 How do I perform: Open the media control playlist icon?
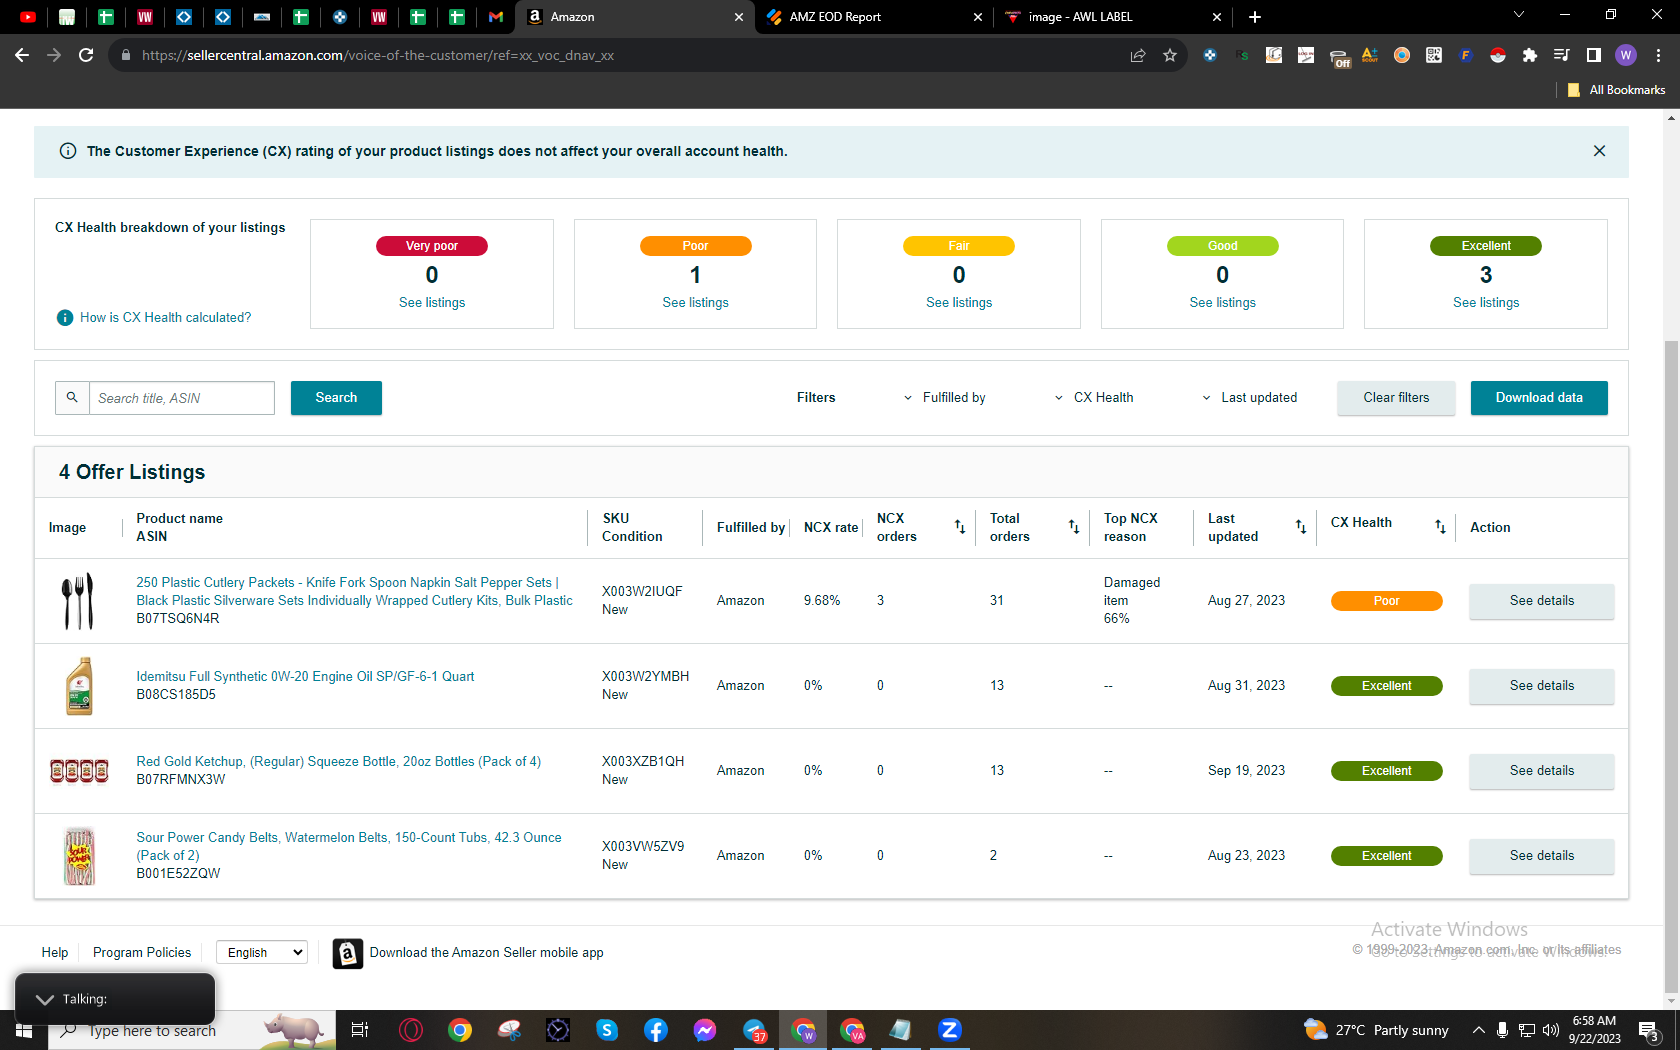click(x=1562, y=55)
